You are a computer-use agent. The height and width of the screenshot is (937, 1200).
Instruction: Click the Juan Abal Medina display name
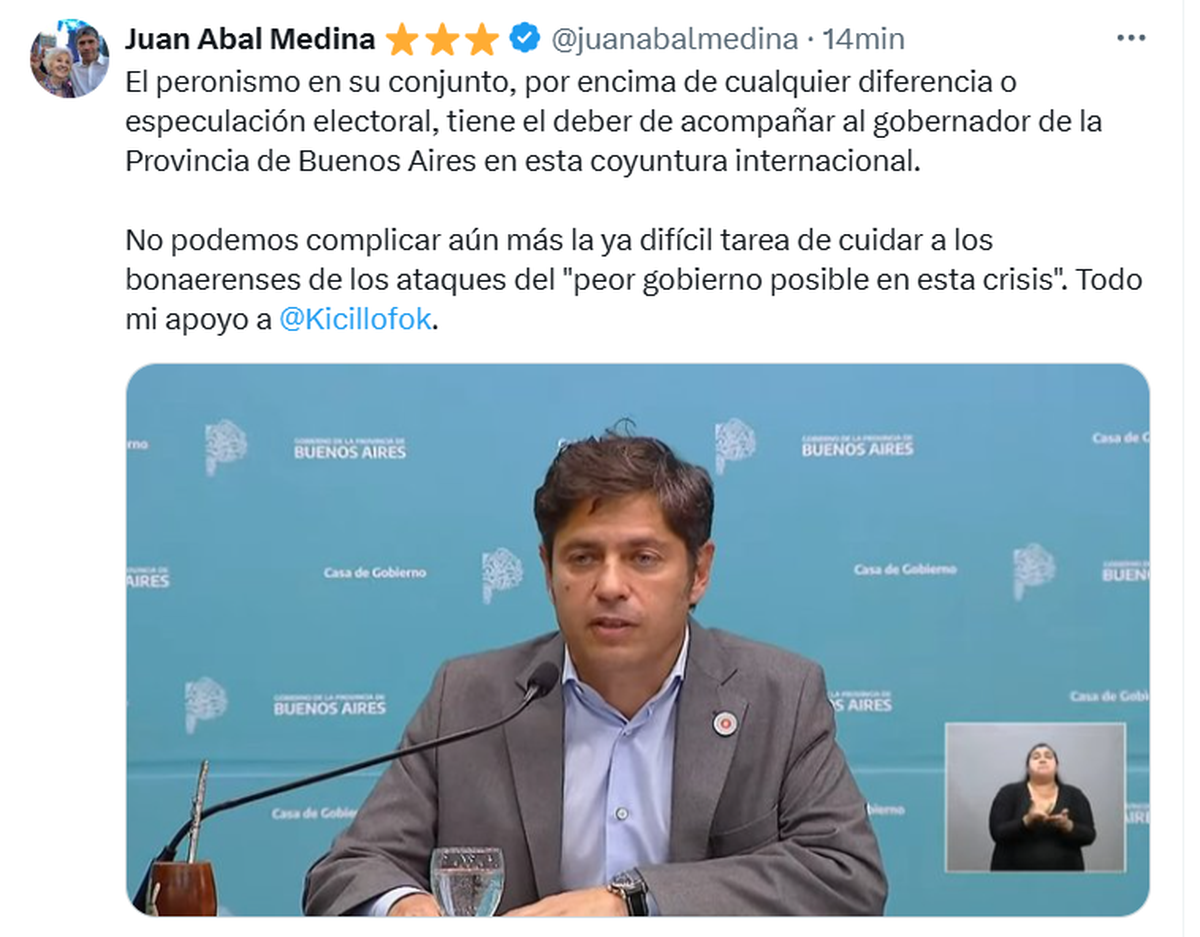pyautogui.click(x=250, y=39)
